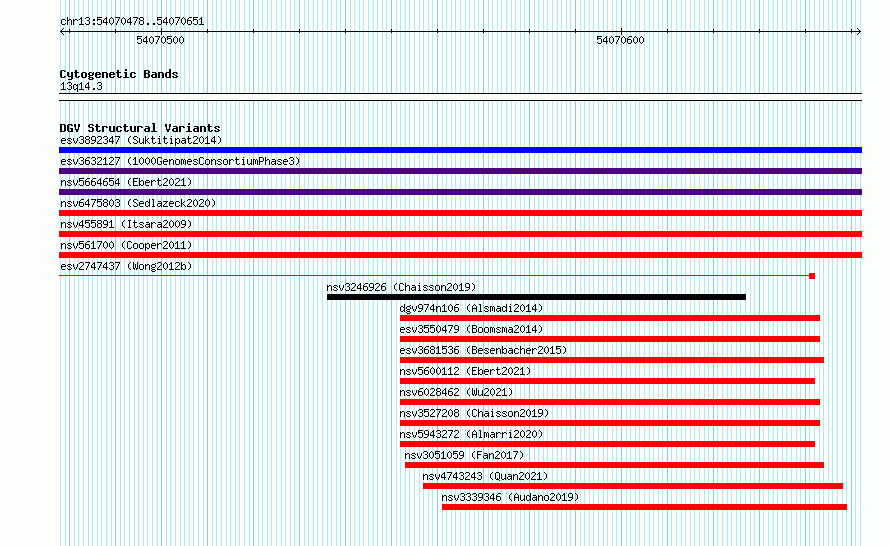Select the red bar under nsv3527208
The width and height of the screenshot is (890, 546).
click(x=610, y=423)
